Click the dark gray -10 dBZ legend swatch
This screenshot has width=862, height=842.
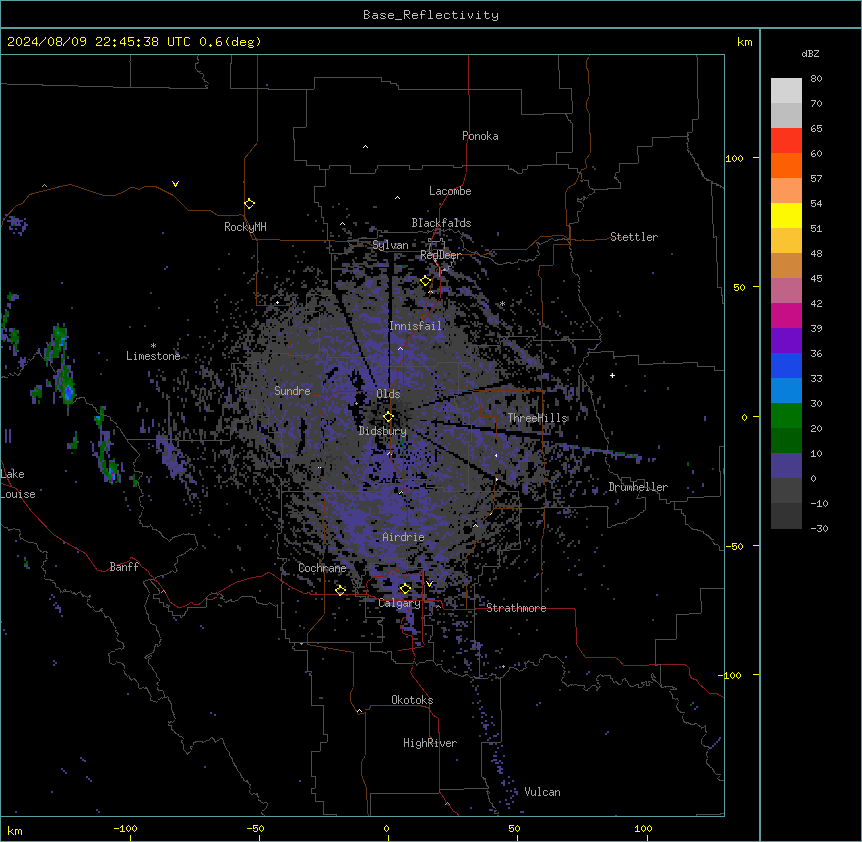[786, 516]
